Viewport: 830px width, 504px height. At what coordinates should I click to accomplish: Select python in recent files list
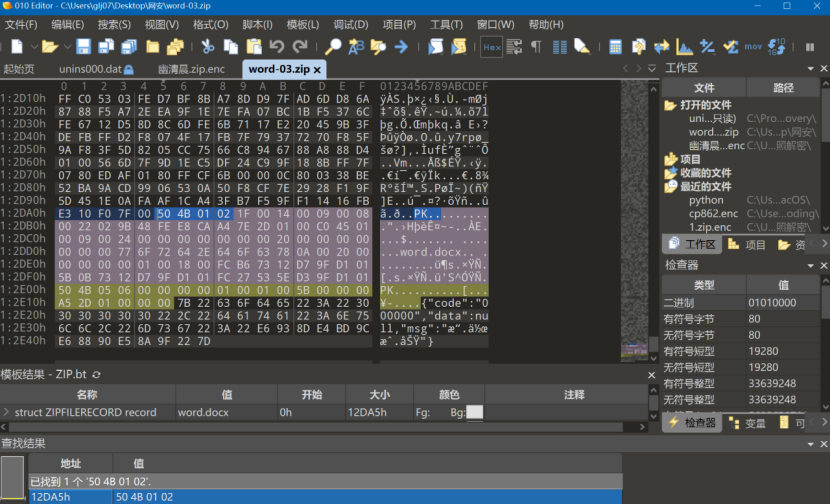706,200
